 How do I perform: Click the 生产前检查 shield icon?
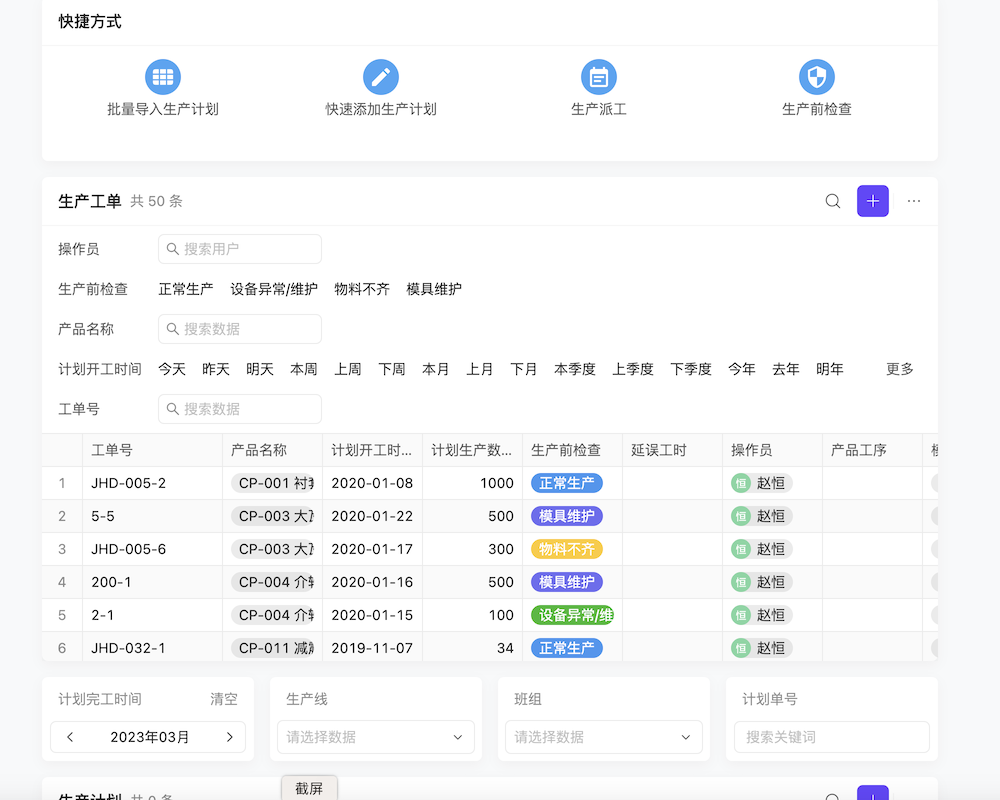pos(816,76)
